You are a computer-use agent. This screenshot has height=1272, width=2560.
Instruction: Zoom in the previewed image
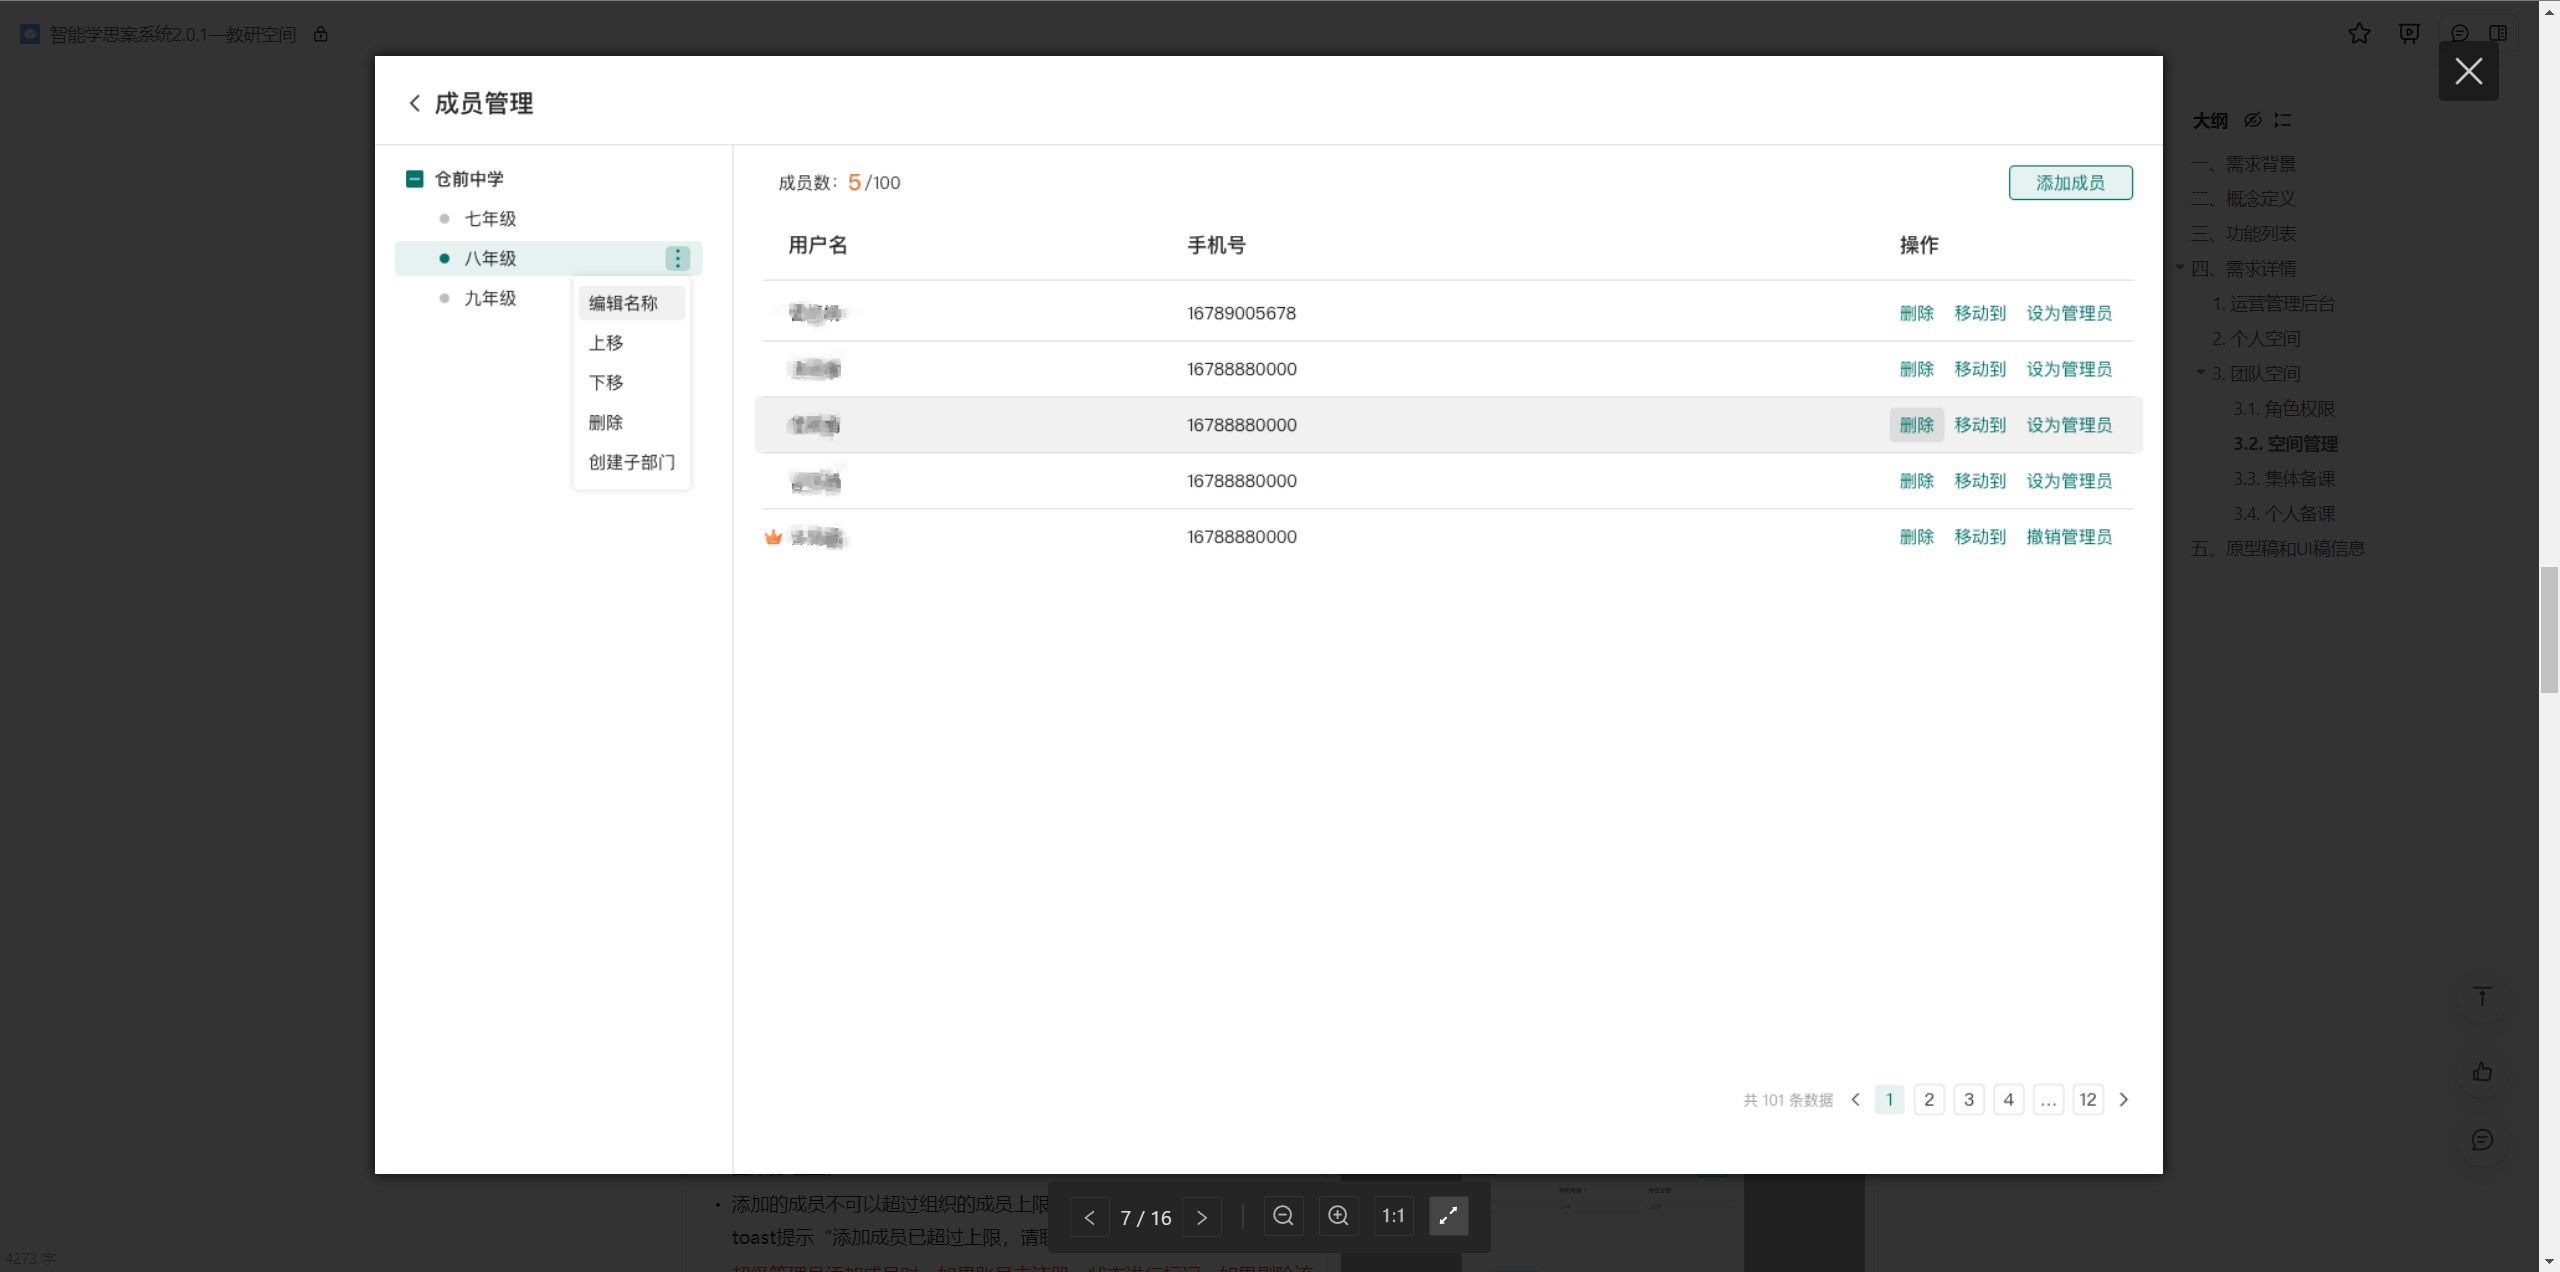(x=1338, y=1216)
